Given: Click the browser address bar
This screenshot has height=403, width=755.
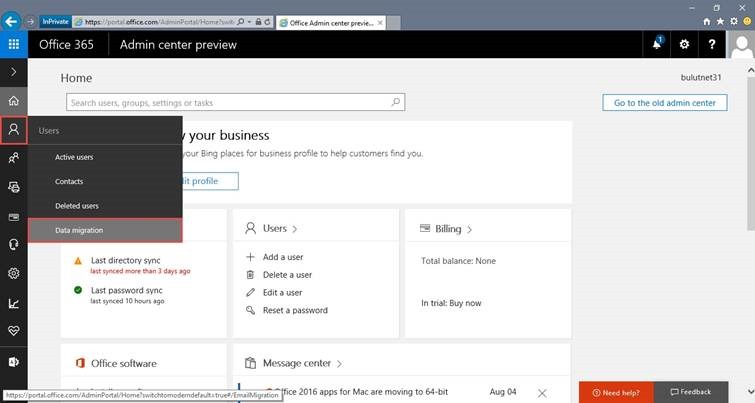Looking at the screenshot, I should [x=159, y=22].
